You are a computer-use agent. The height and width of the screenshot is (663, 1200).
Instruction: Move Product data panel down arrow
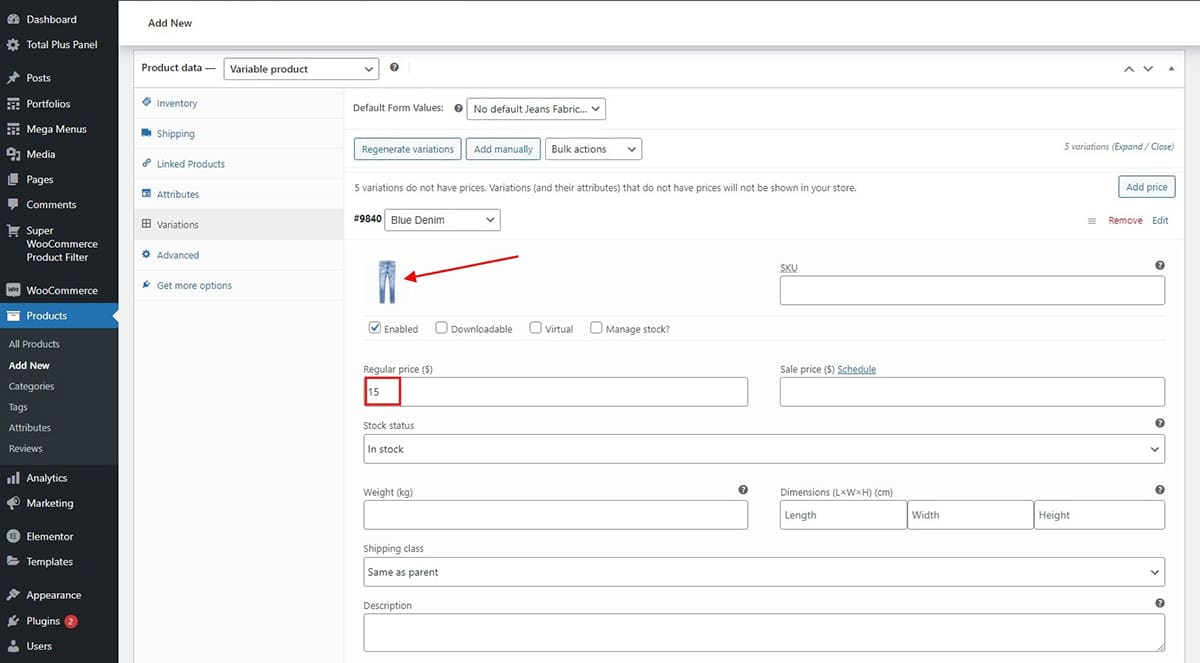pyautogui.click(x=1148, y=69)
